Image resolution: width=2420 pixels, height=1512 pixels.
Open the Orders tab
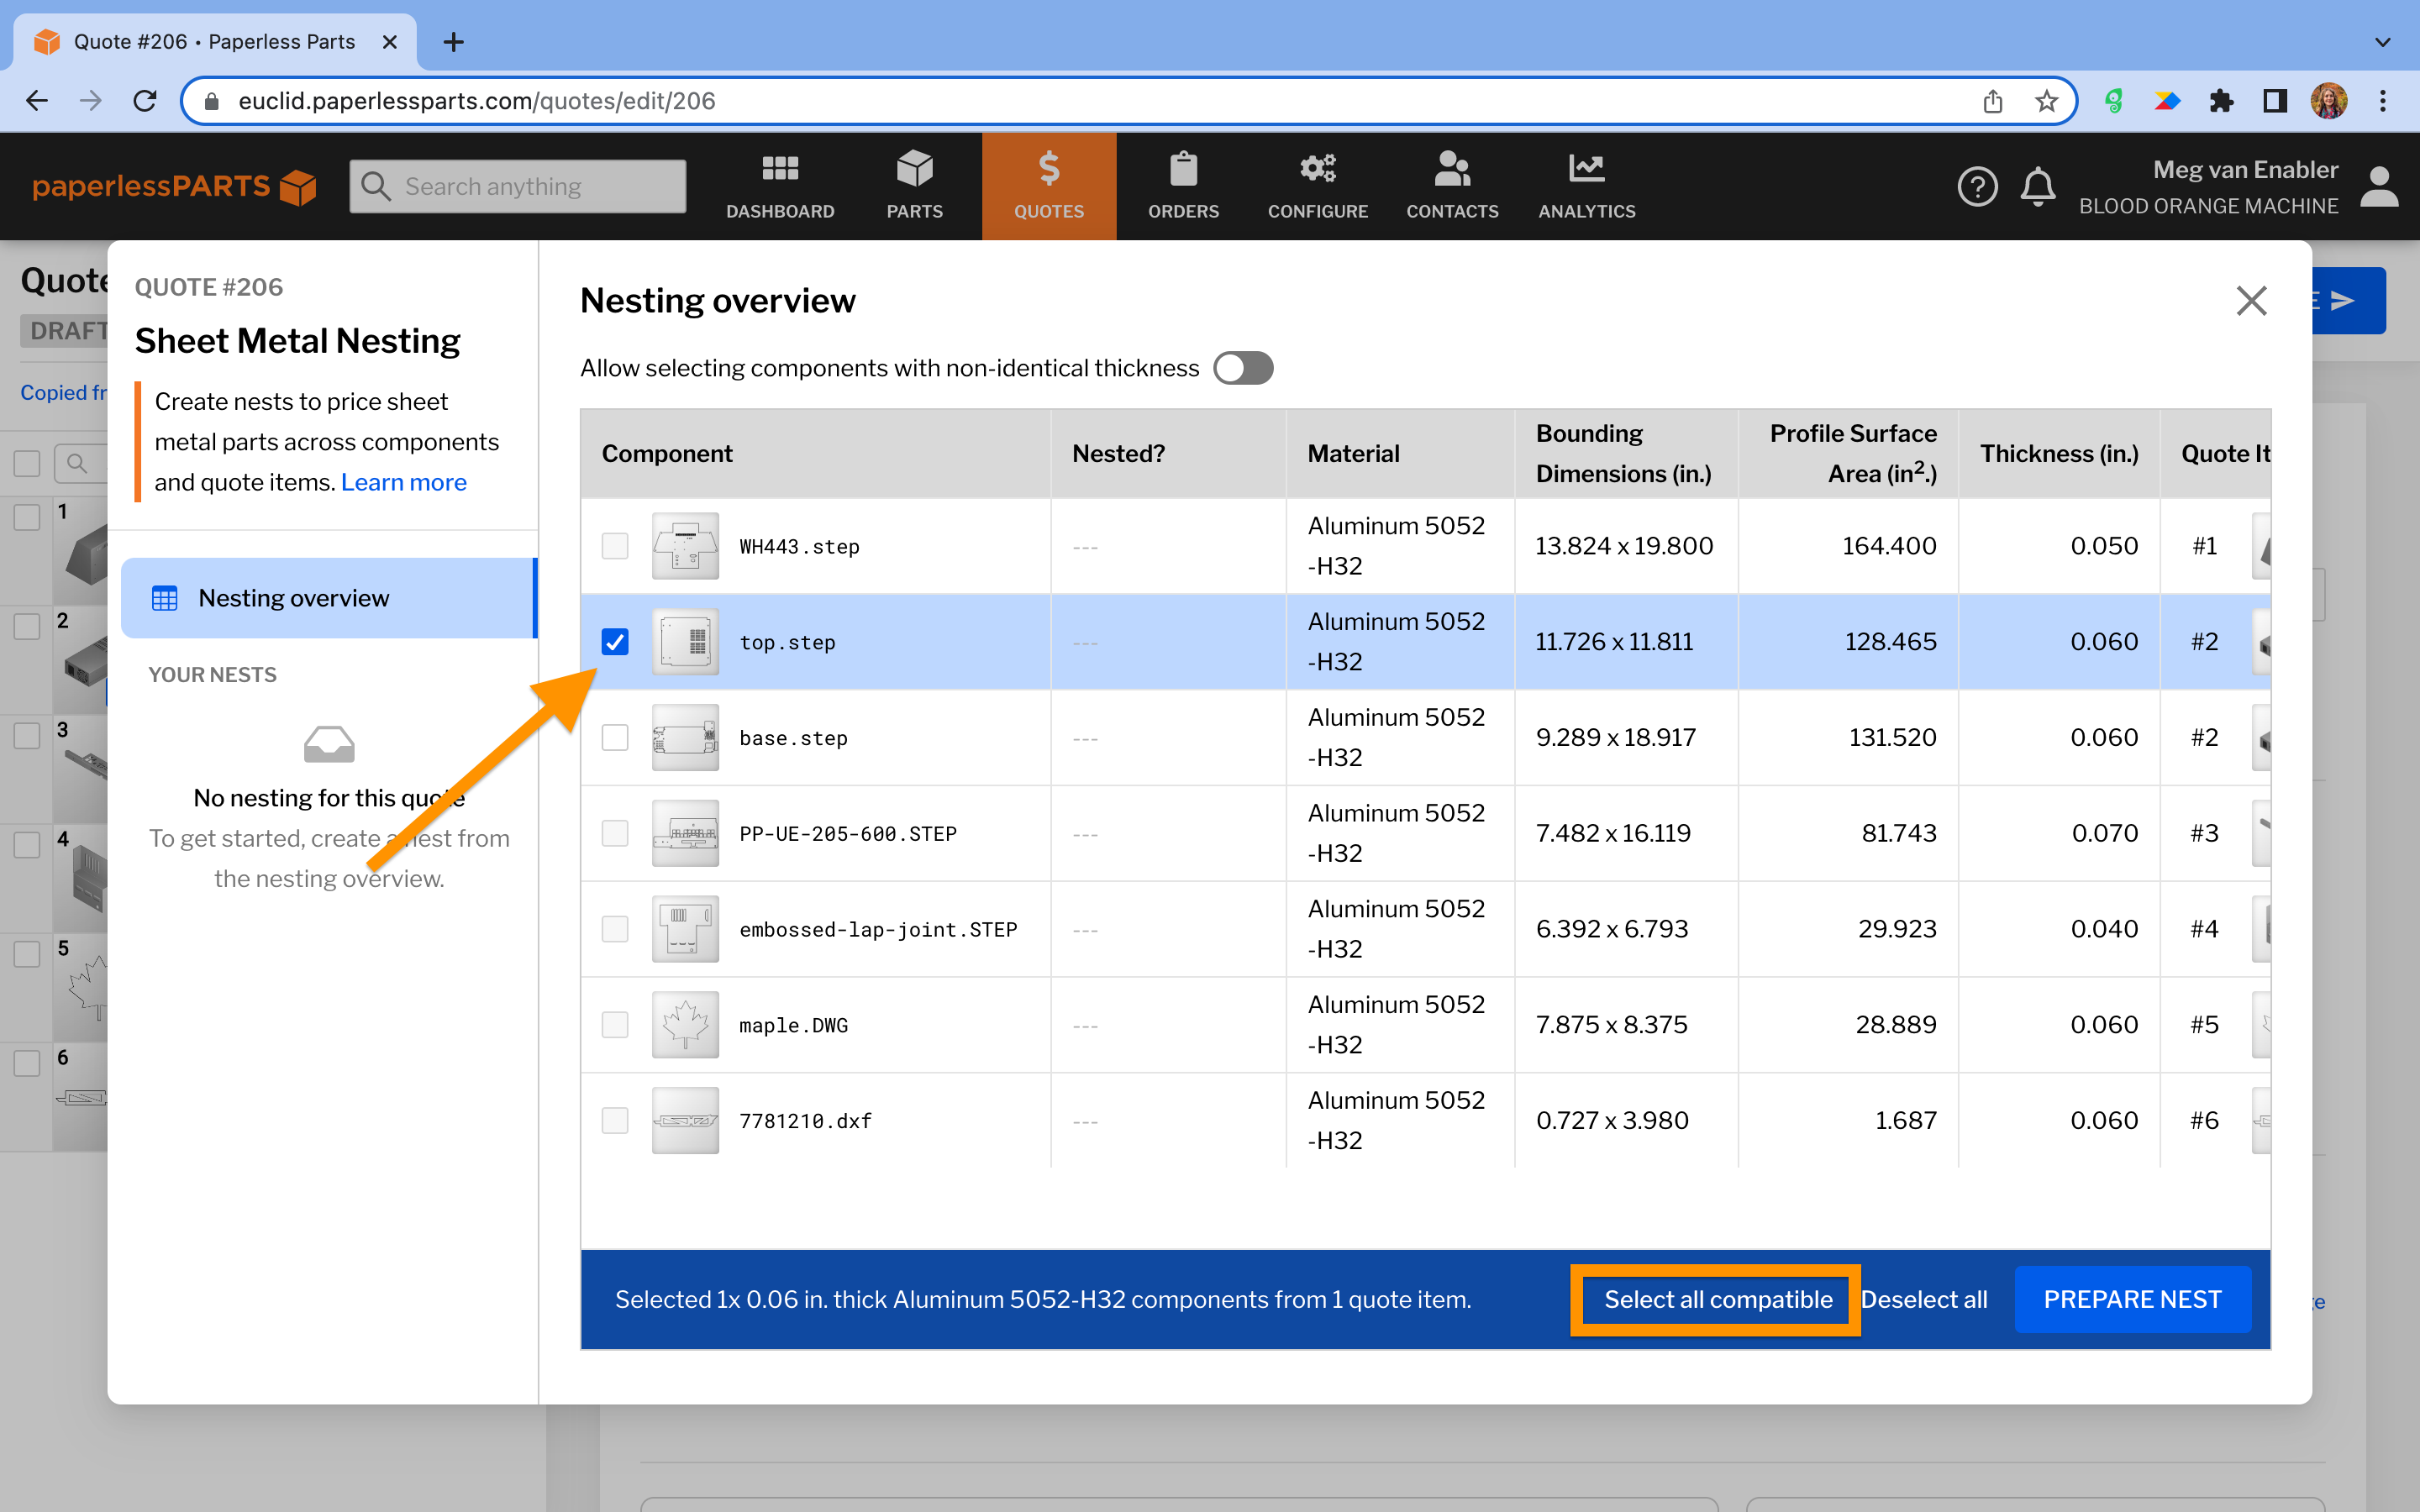1183,187
